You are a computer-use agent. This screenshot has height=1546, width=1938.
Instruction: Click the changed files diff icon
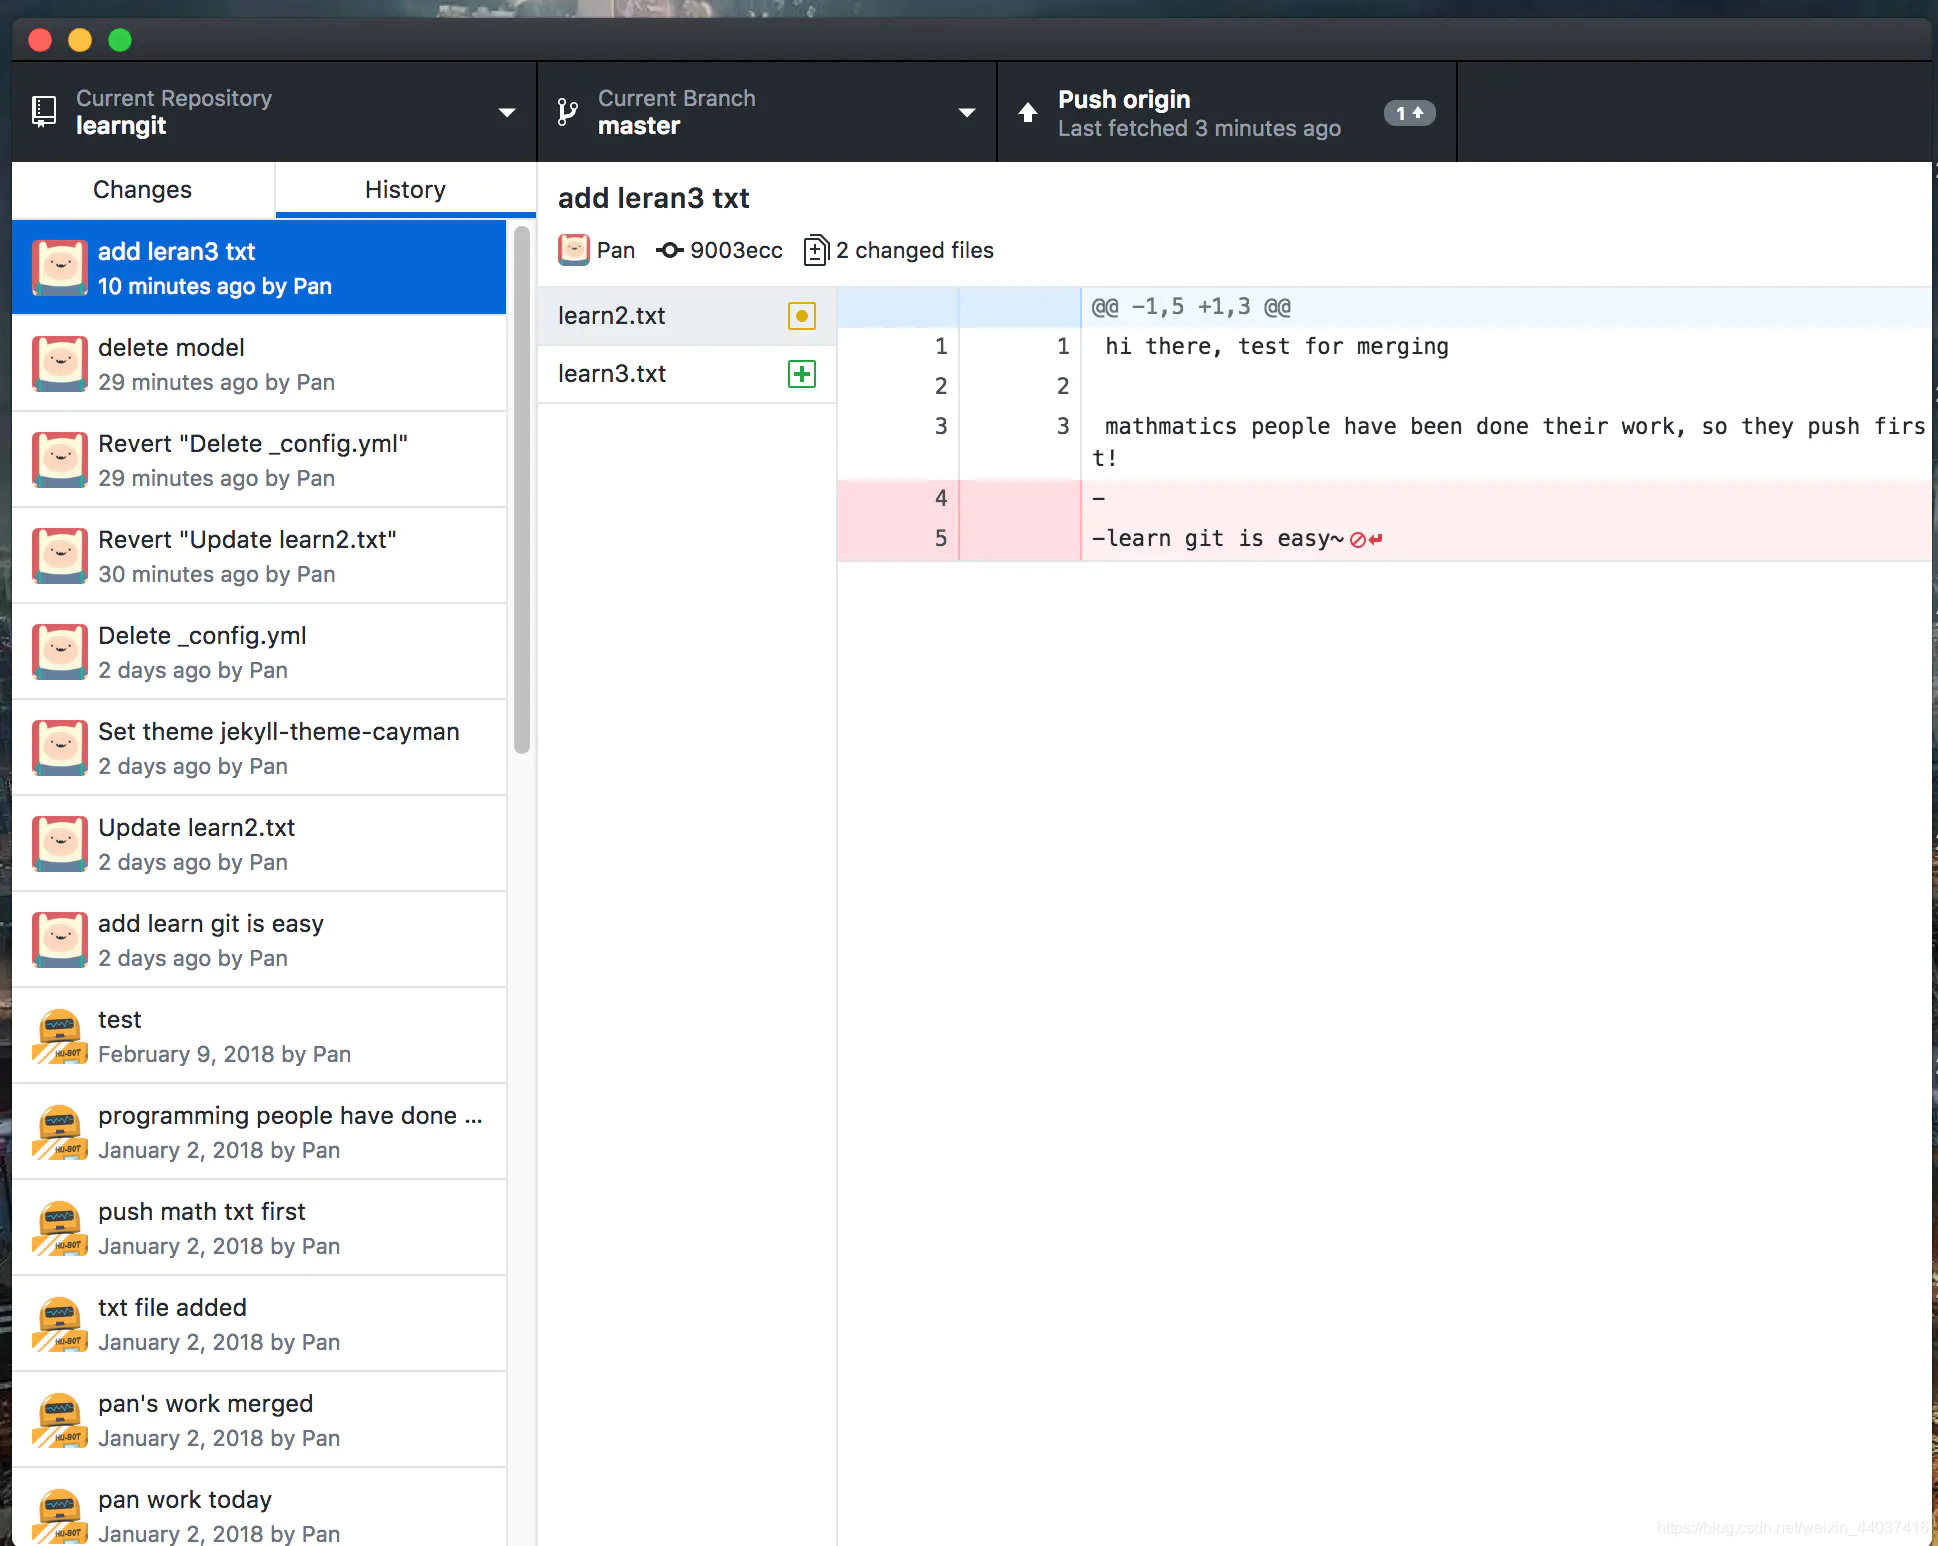(816, 250)
